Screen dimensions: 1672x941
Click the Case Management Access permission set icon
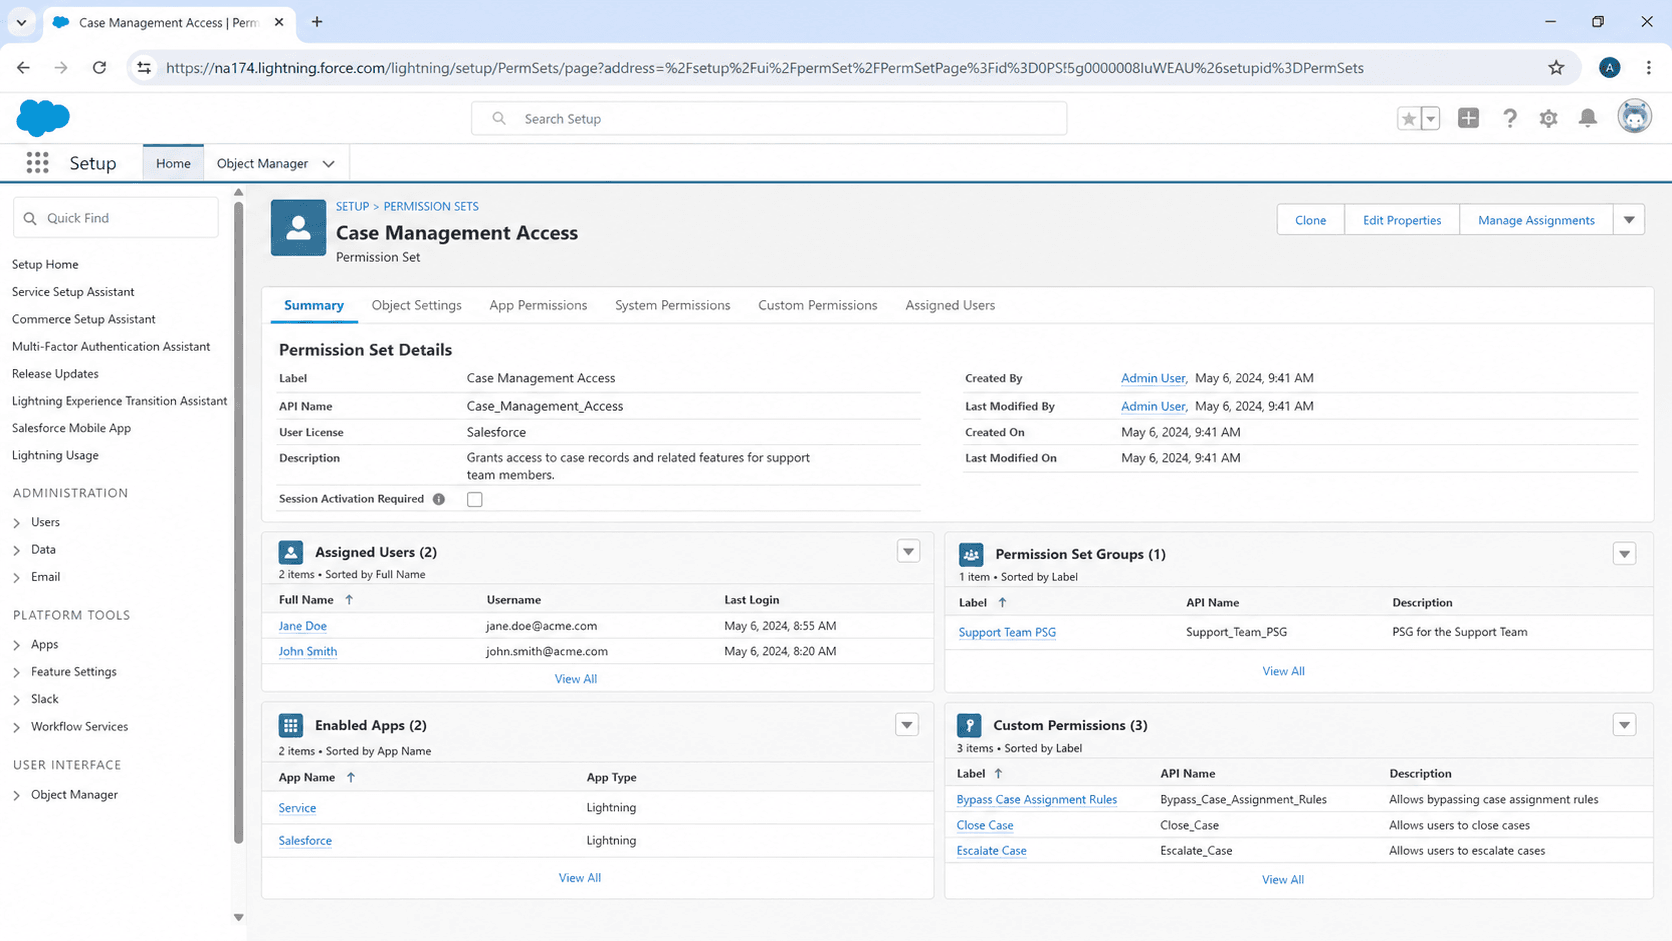(298, 228)
